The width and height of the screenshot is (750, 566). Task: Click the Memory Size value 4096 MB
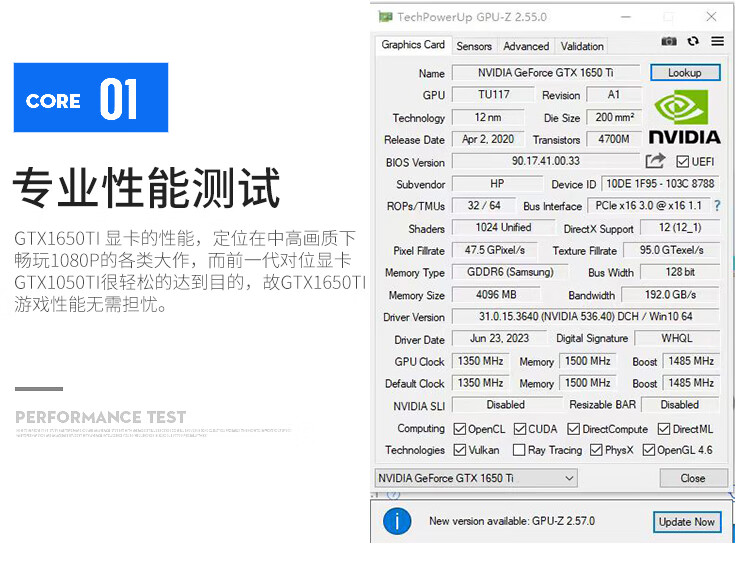click(x=496, y=295)
